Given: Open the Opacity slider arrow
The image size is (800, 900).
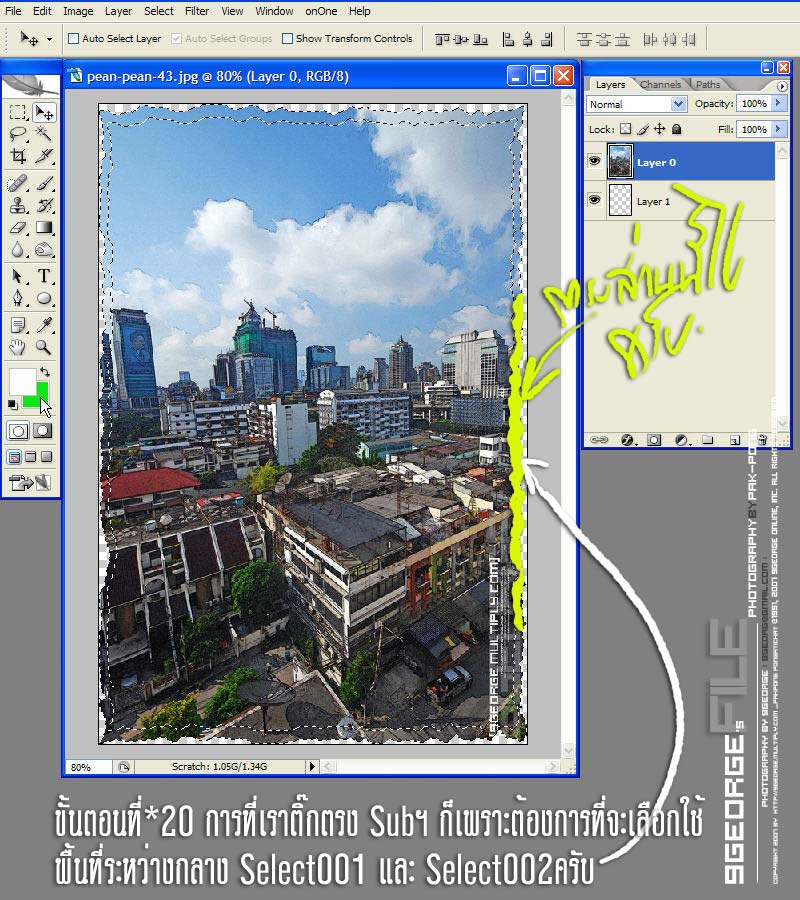Looking at the screenshot, I should pyautogui.click(x=778, y=103).
